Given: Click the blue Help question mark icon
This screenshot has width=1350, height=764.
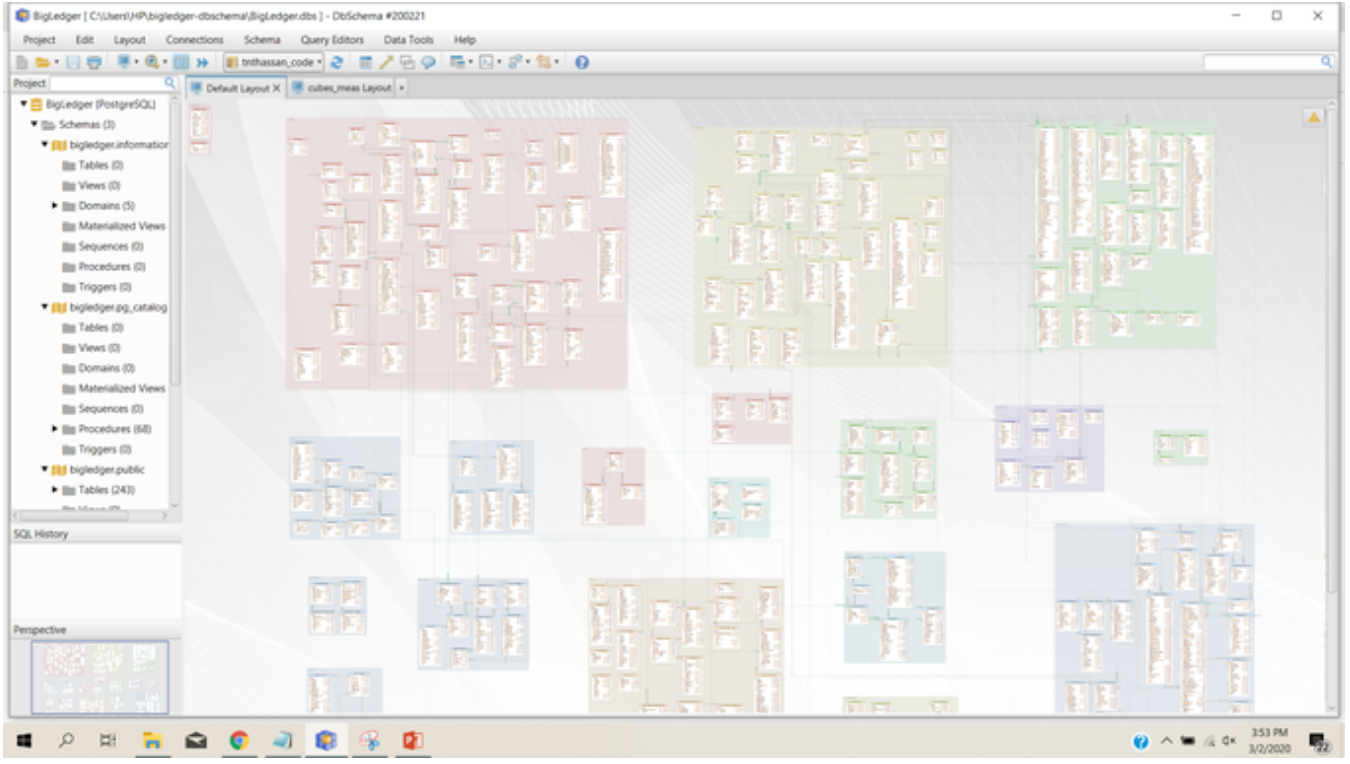Looking at the screenshot, I should pyautogui.click(x=581, y=62).
